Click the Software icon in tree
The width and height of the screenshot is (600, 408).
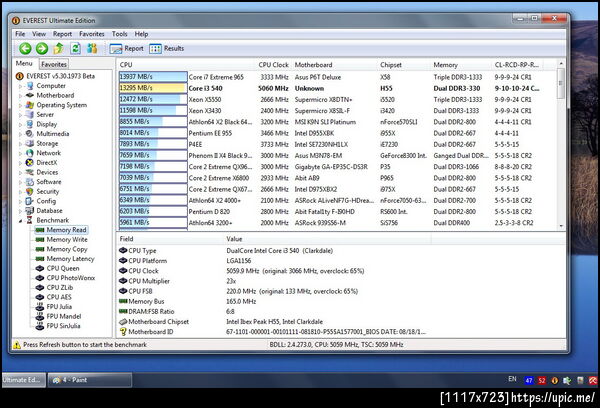29,182
